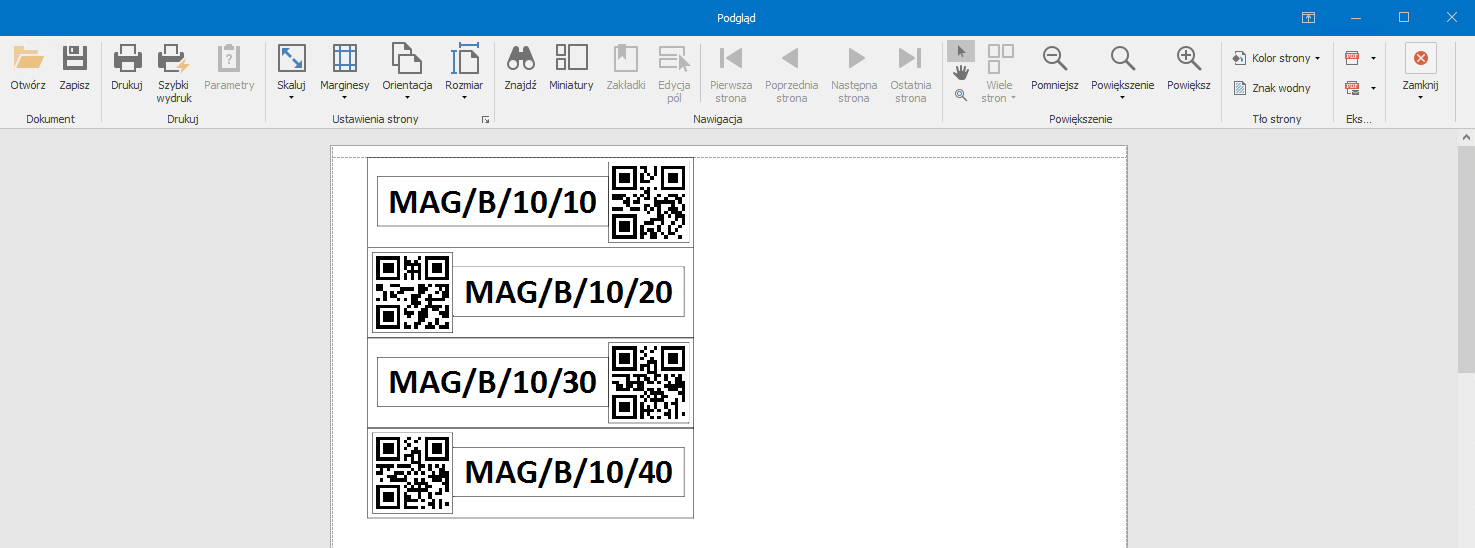Screen dimensions: 1475x548
Task: Save the preview with Zapisz
Action: (75, 68)
